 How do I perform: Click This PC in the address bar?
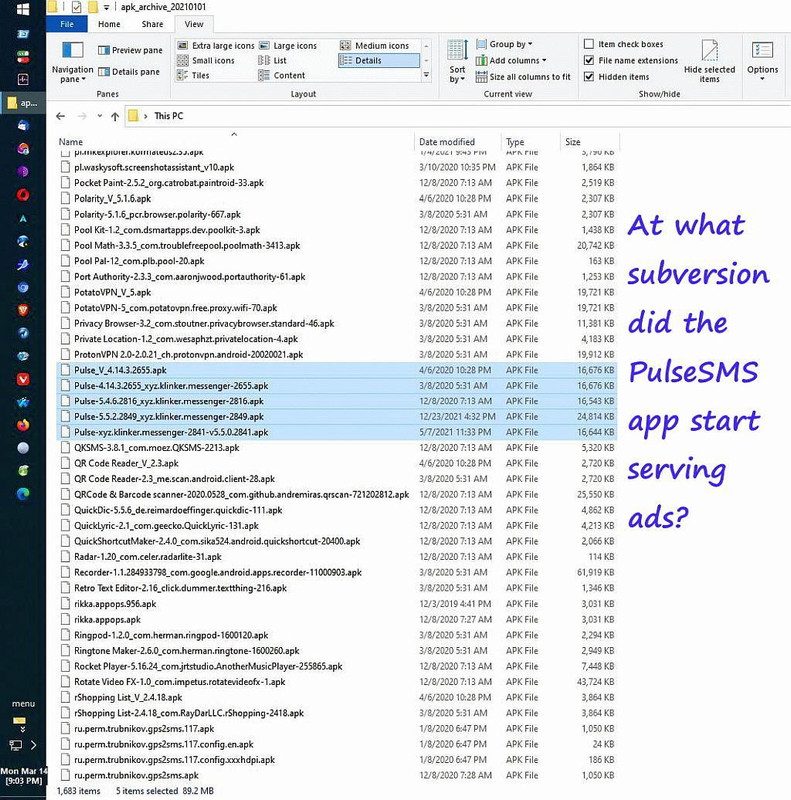click(169, 116)
